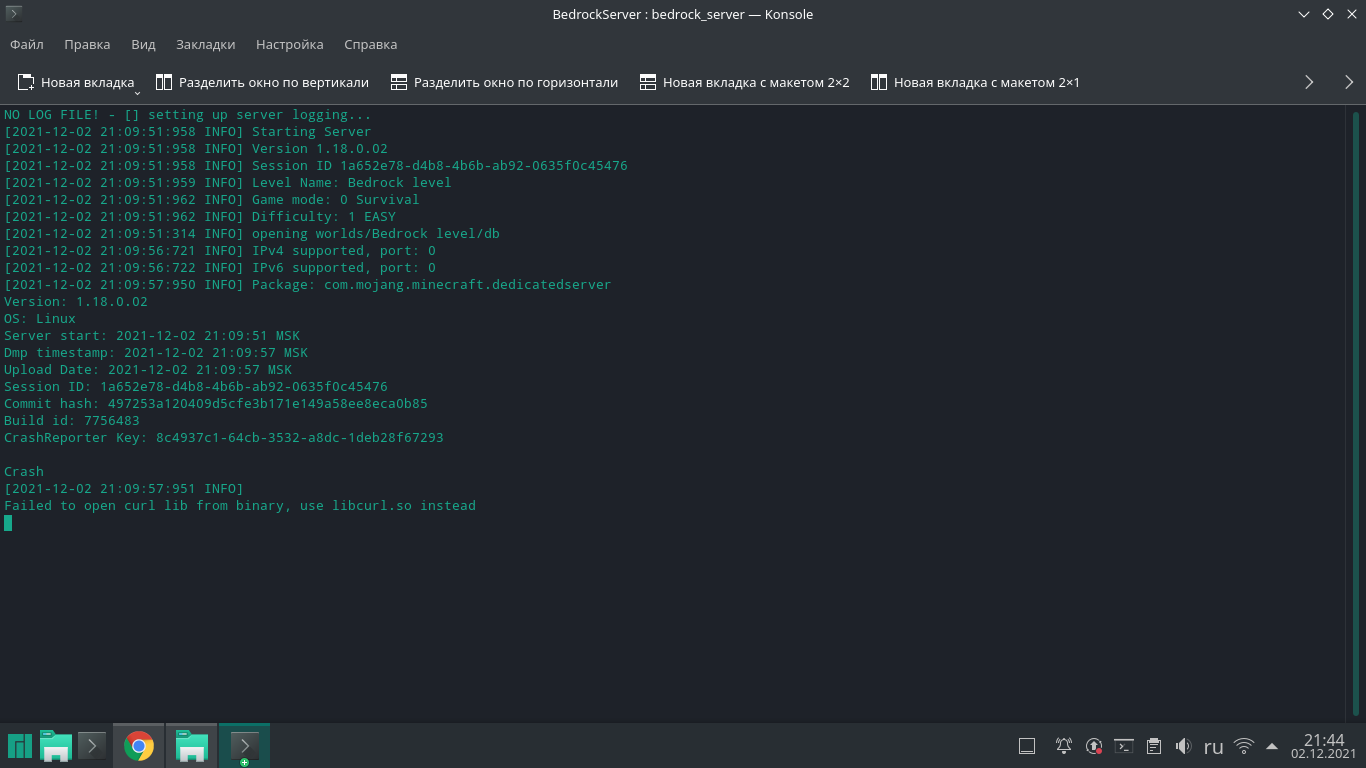Image resolution: width=1366 pixels, height=768 pixels.
Task: Open the Справка menu
Action: click(x=370, y=44)
